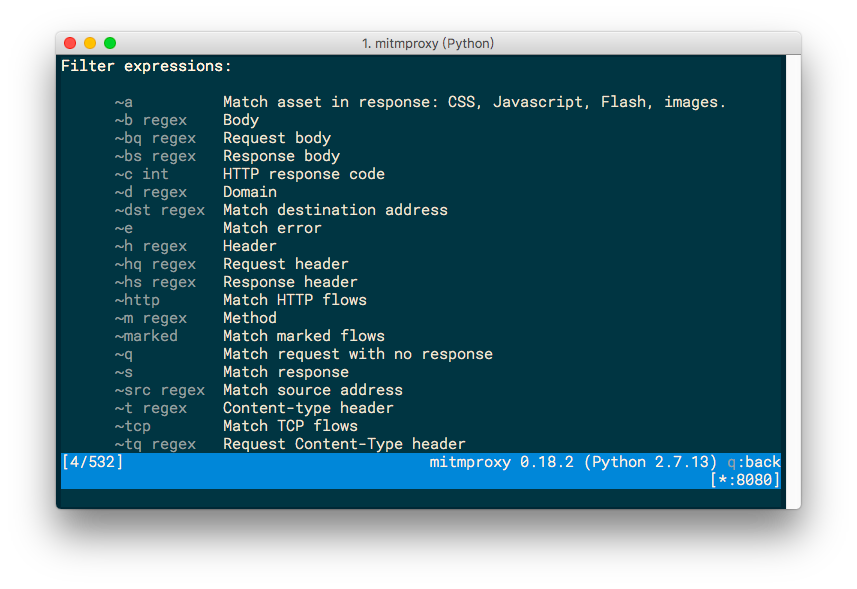Click the '~http' filter expression
Screen dimensions: 857x589
click(137, 301)
